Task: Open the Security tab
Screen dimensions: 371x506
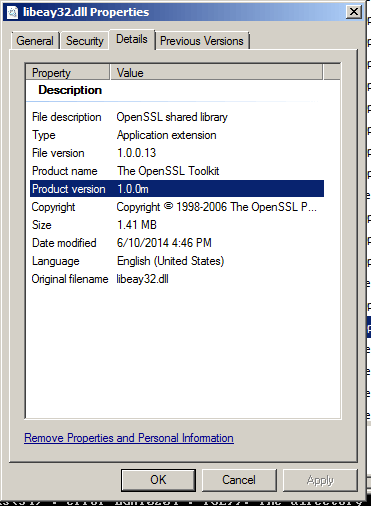Action: pyautogui.click(x=85, y=41)
